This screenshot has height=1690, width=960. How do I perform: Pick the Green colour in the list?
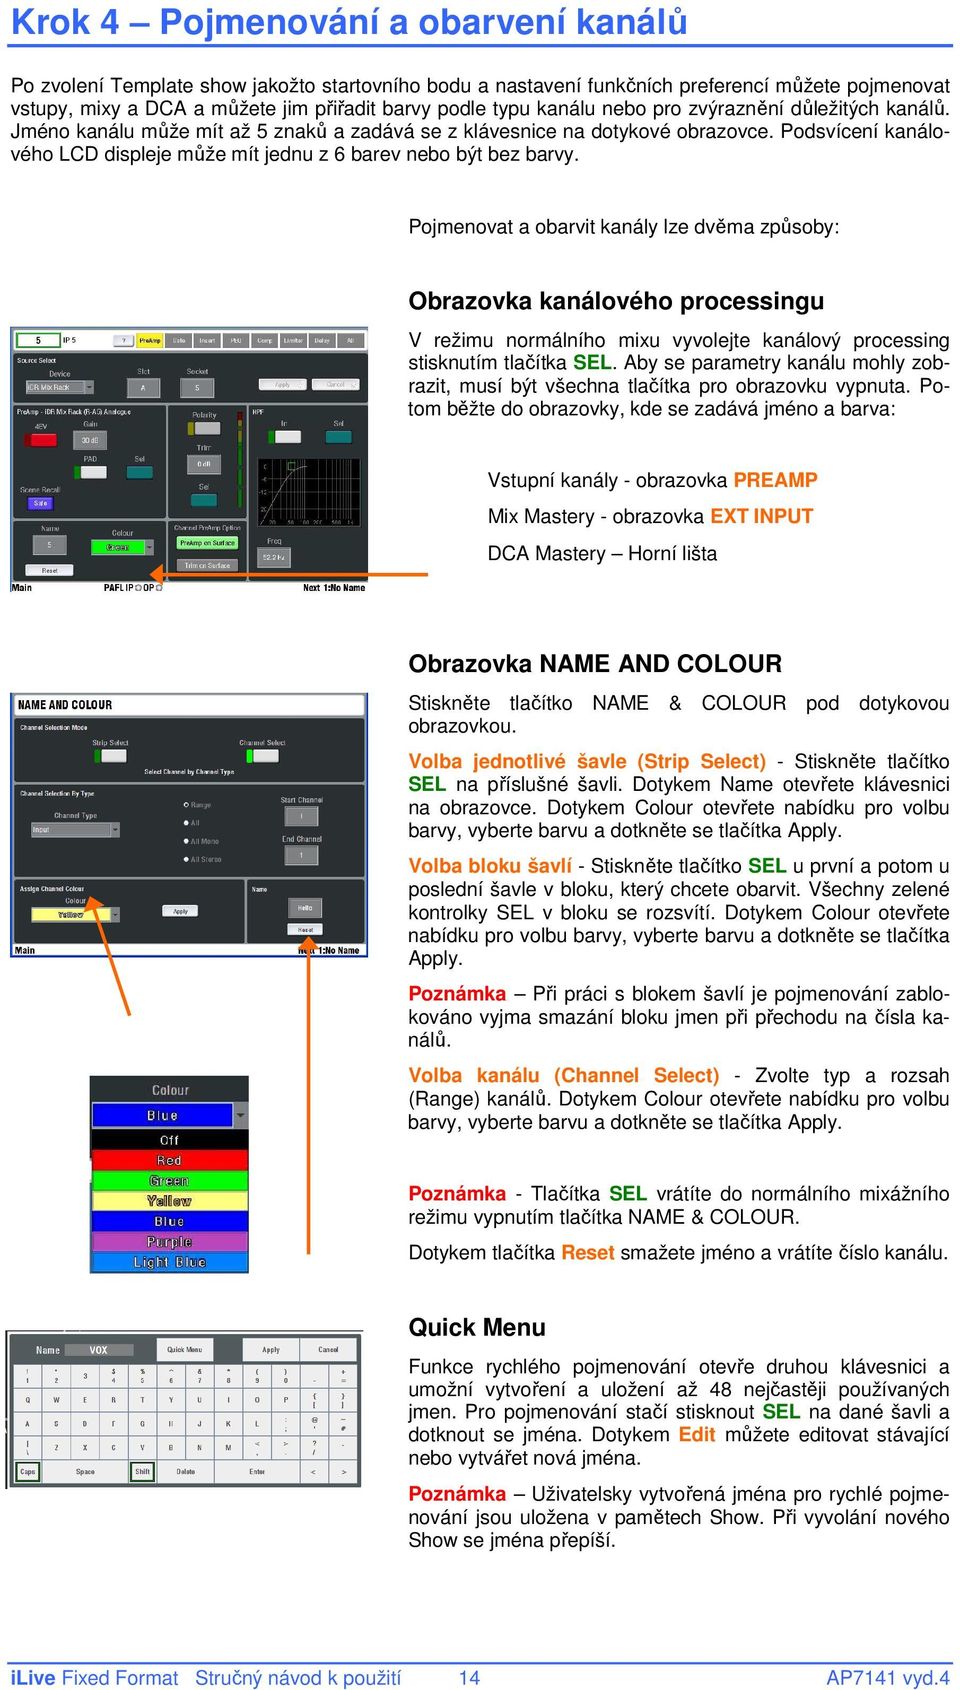(x=169, y=1180)
